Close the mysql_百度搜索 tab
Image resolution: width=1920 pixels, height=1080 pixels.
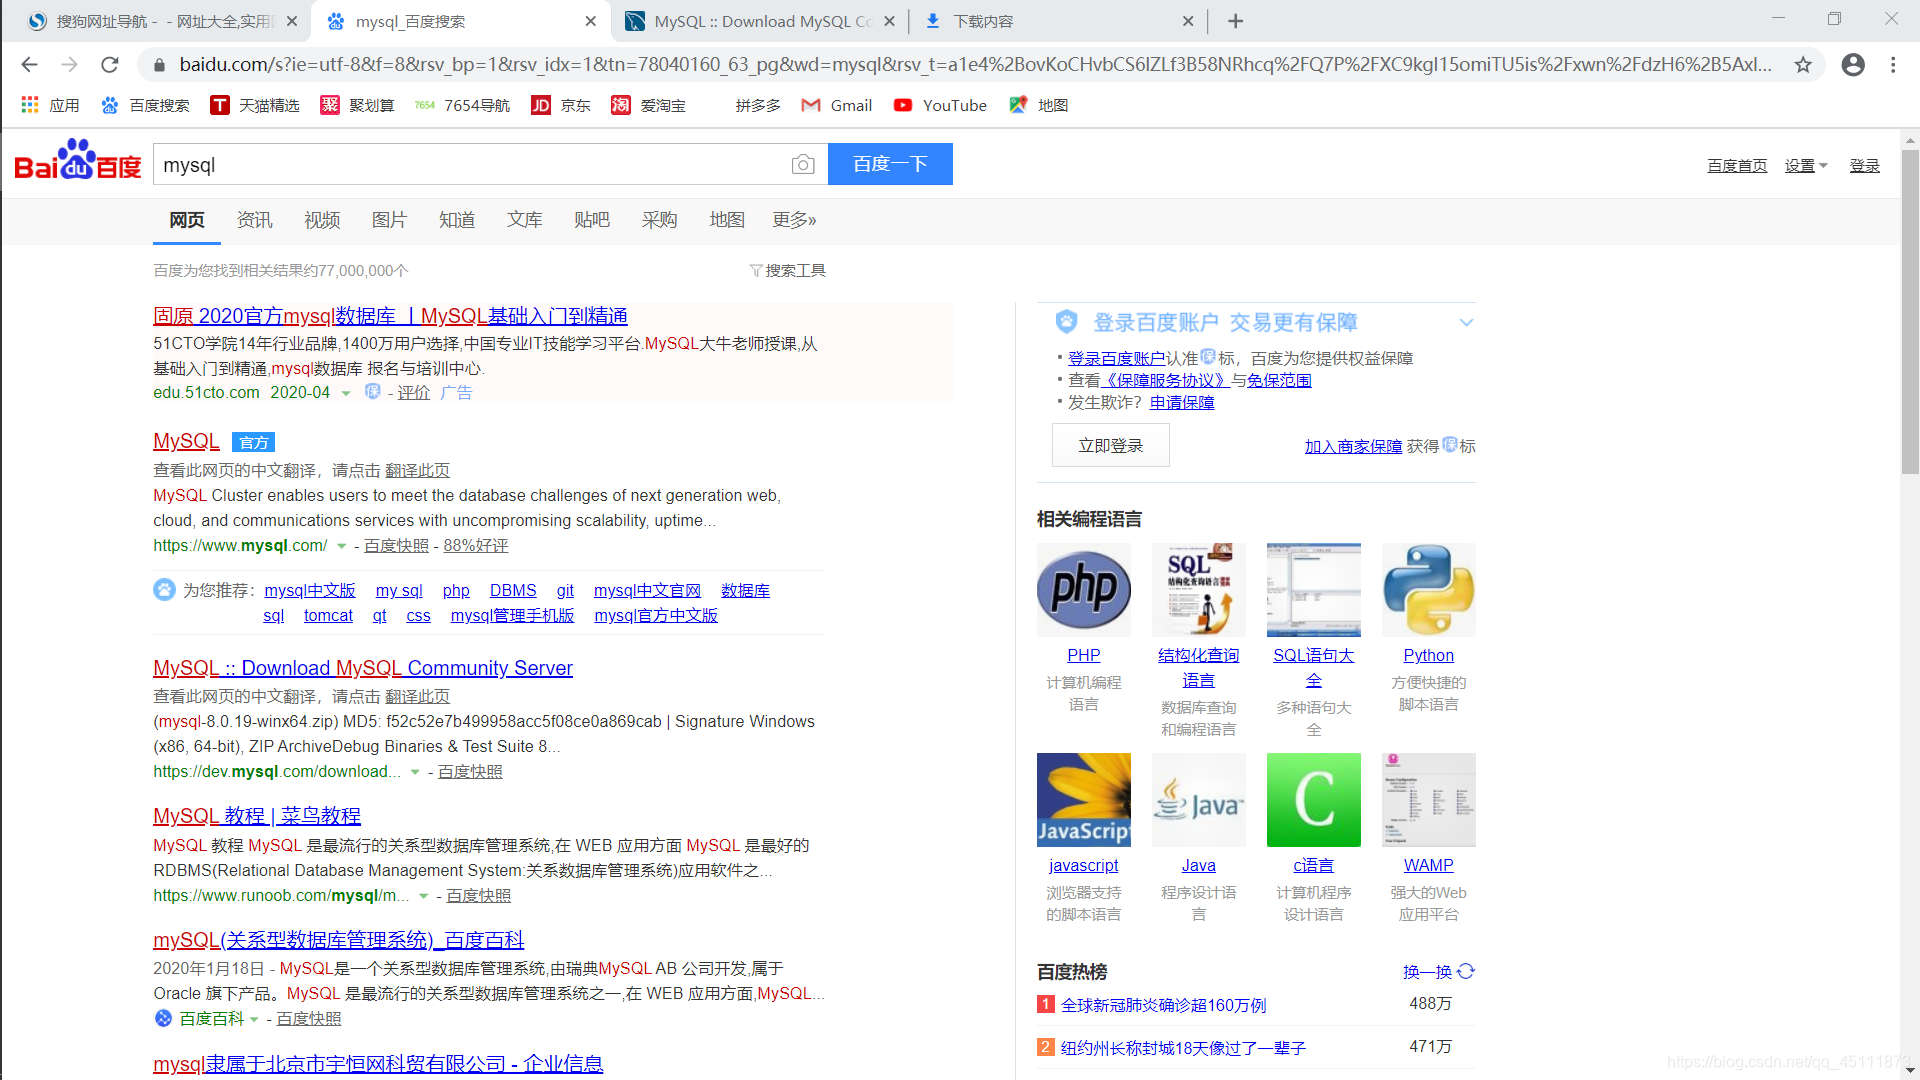click(591, 21)
